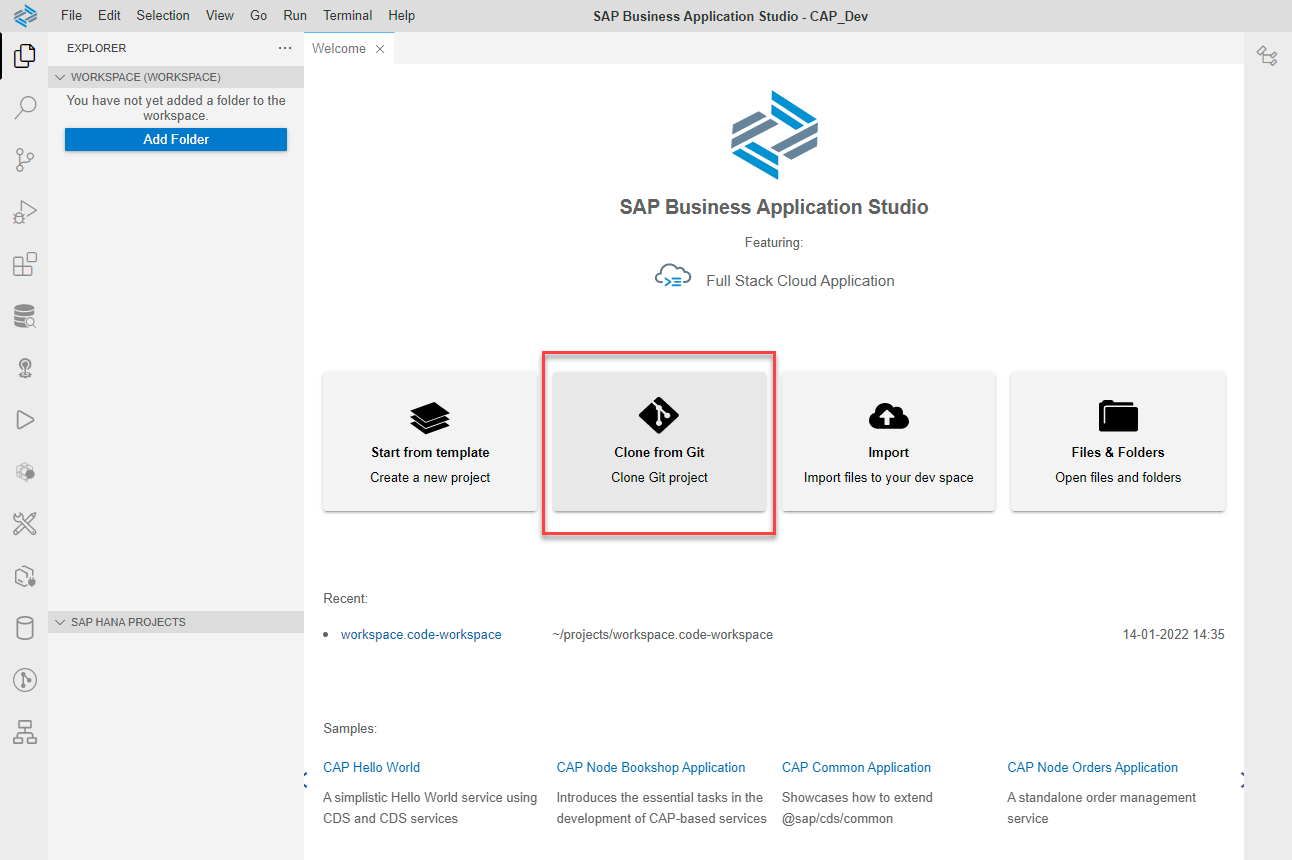
Task: Open the File menu
Action: [x=71, y=16]
